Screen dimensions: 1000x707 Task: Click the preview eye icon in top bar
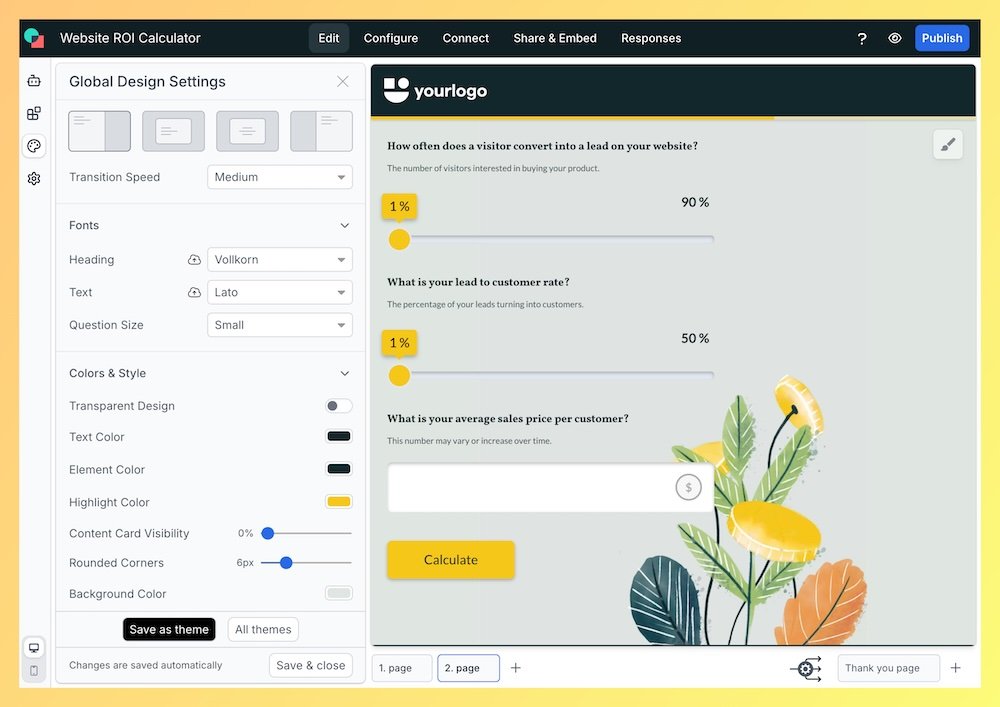pos(895,38)
